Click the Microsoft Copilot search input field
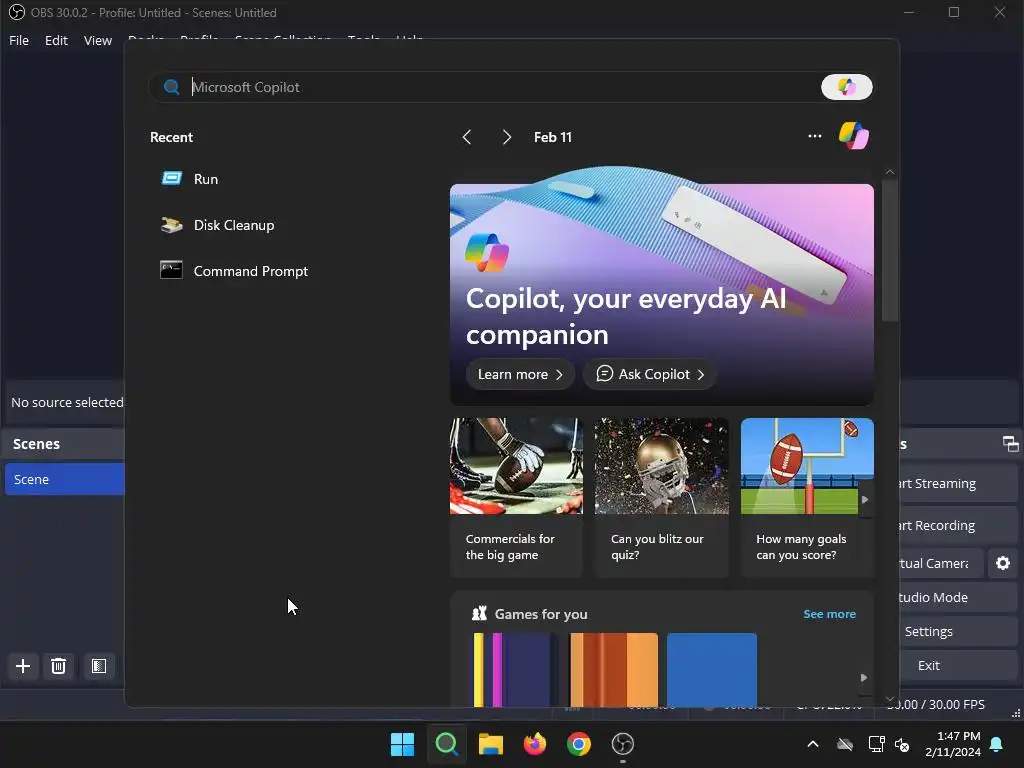Viewport: 1024px width, 768px height. coord(503,87)
